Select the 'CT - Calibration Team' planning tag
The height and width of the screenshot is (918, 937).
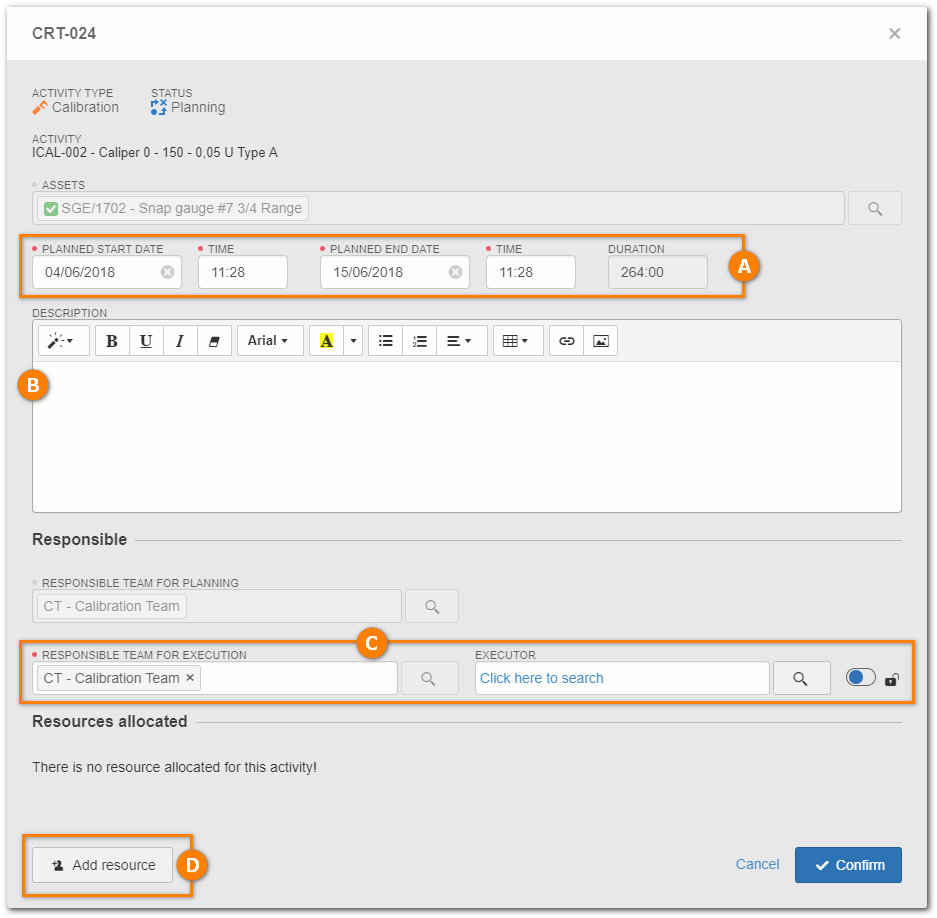[x=112, y=606]
